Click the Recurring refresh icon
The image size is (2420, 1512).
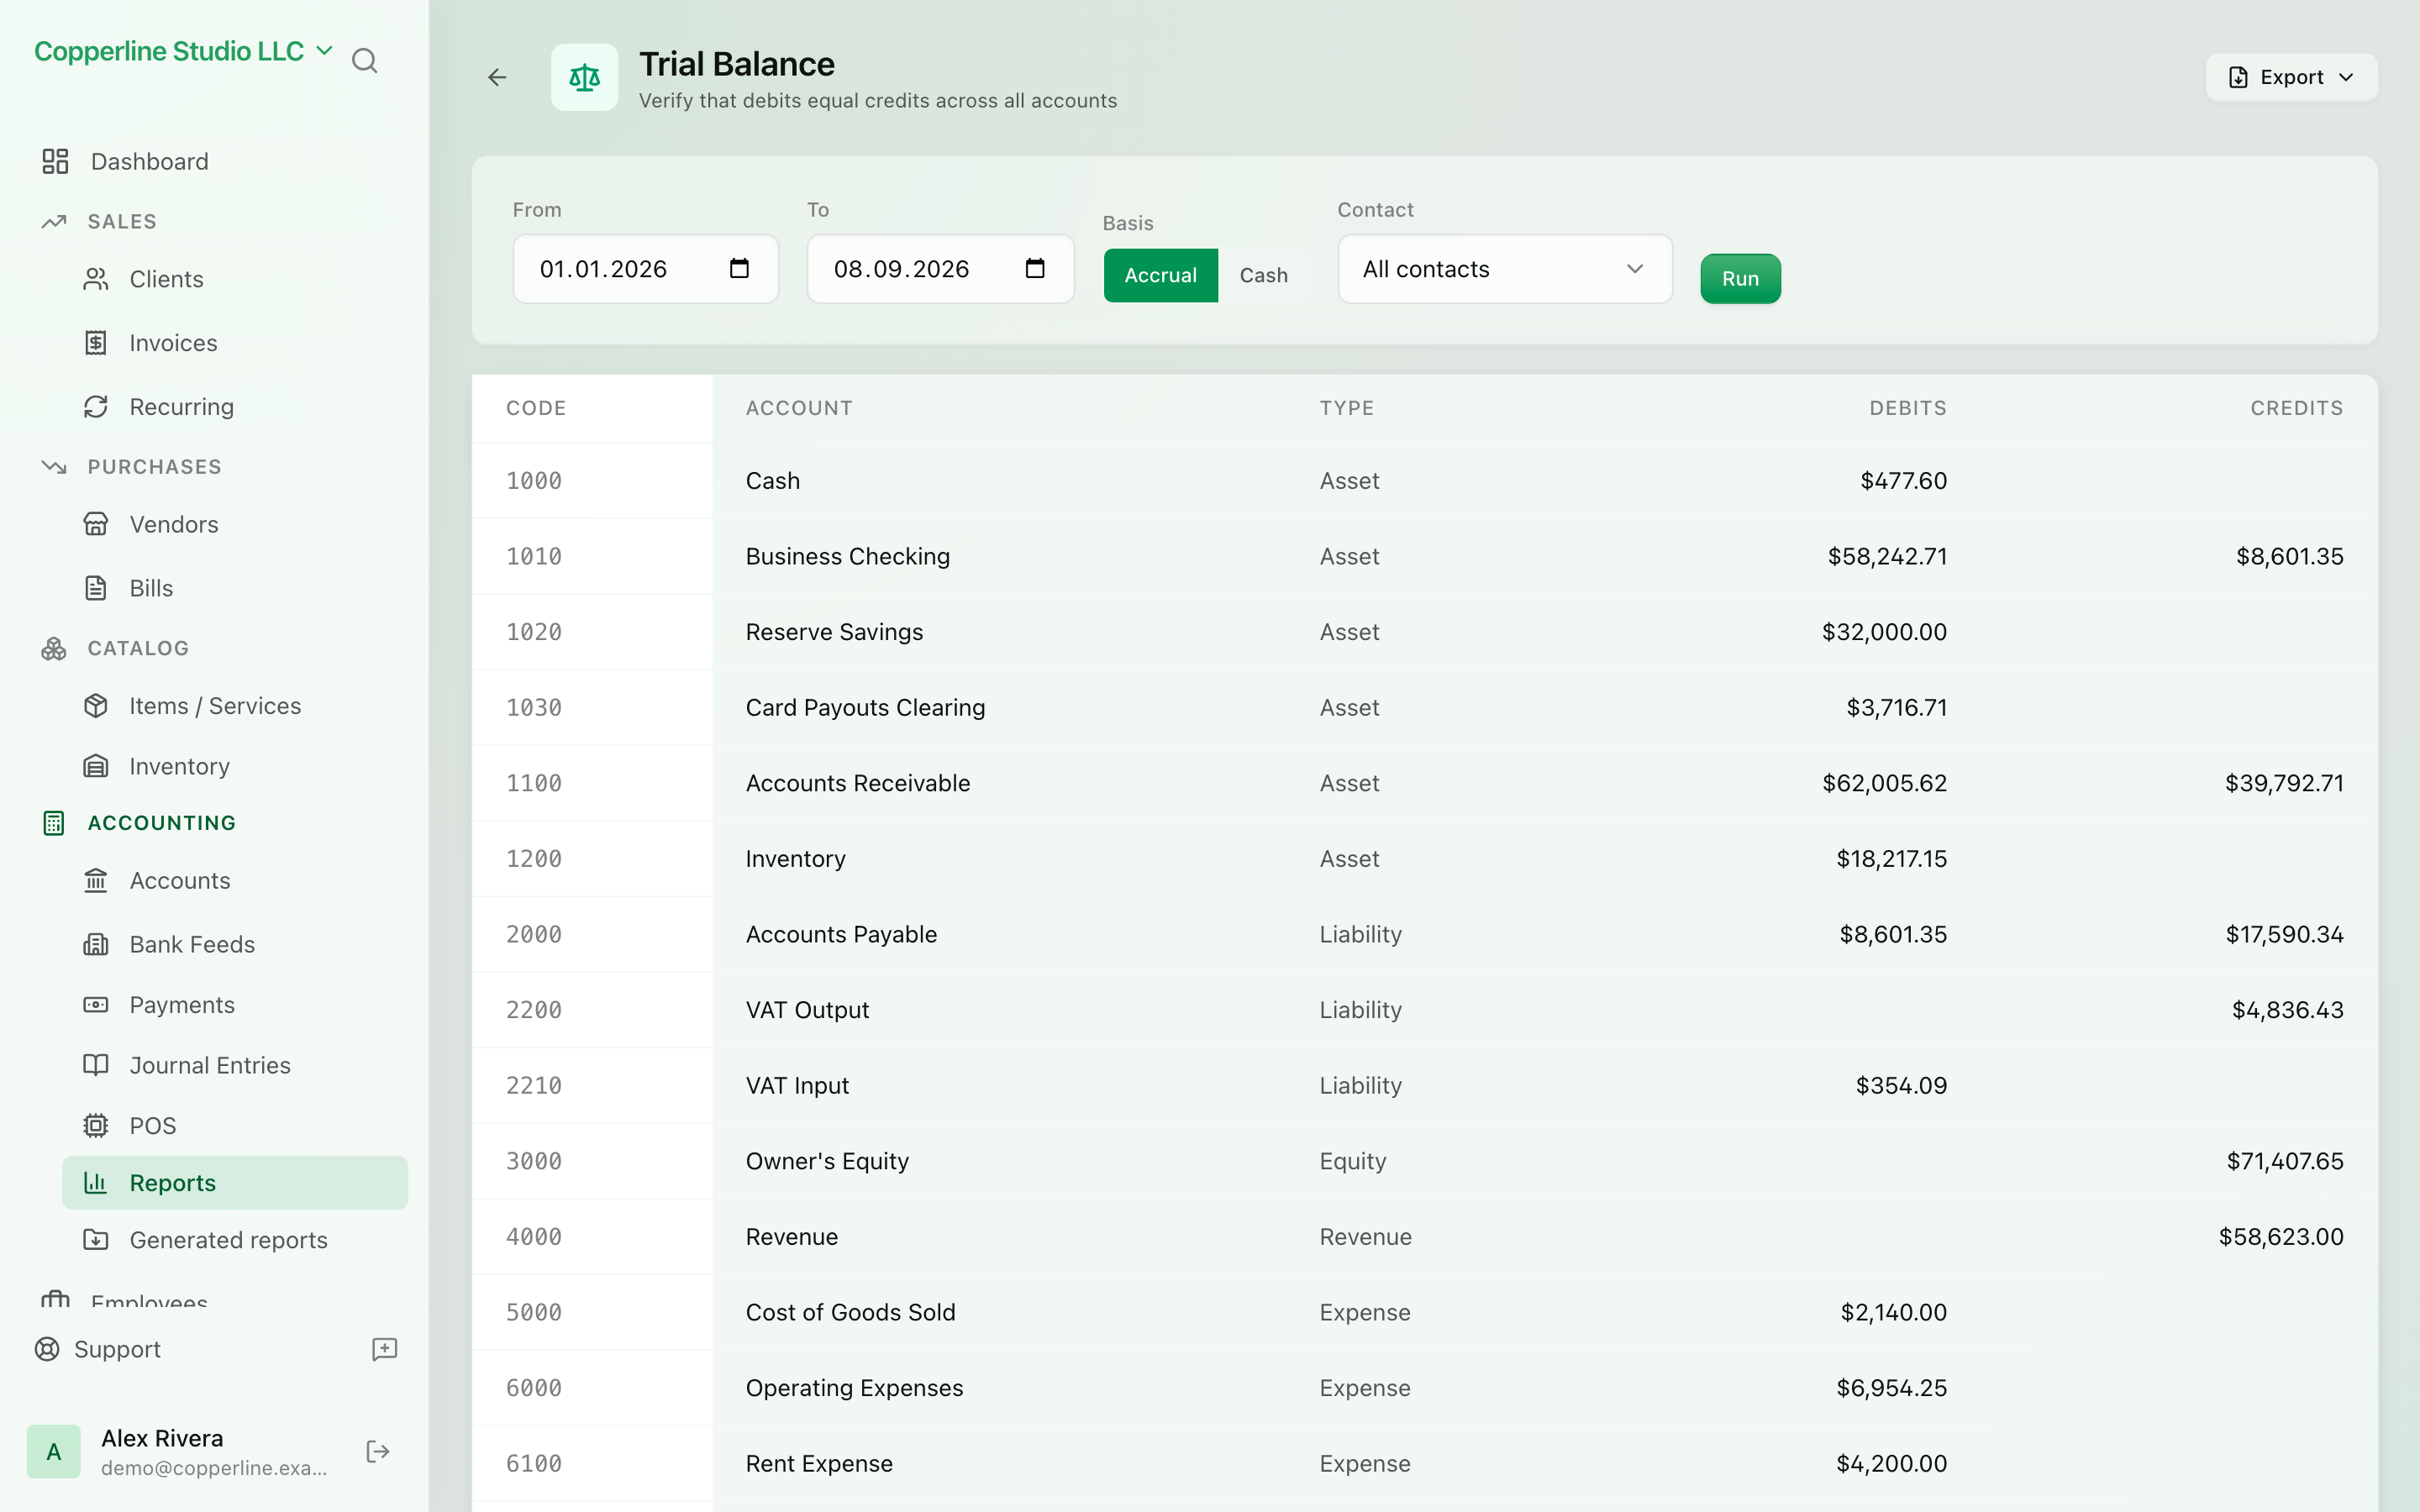(x=96, y=407)
